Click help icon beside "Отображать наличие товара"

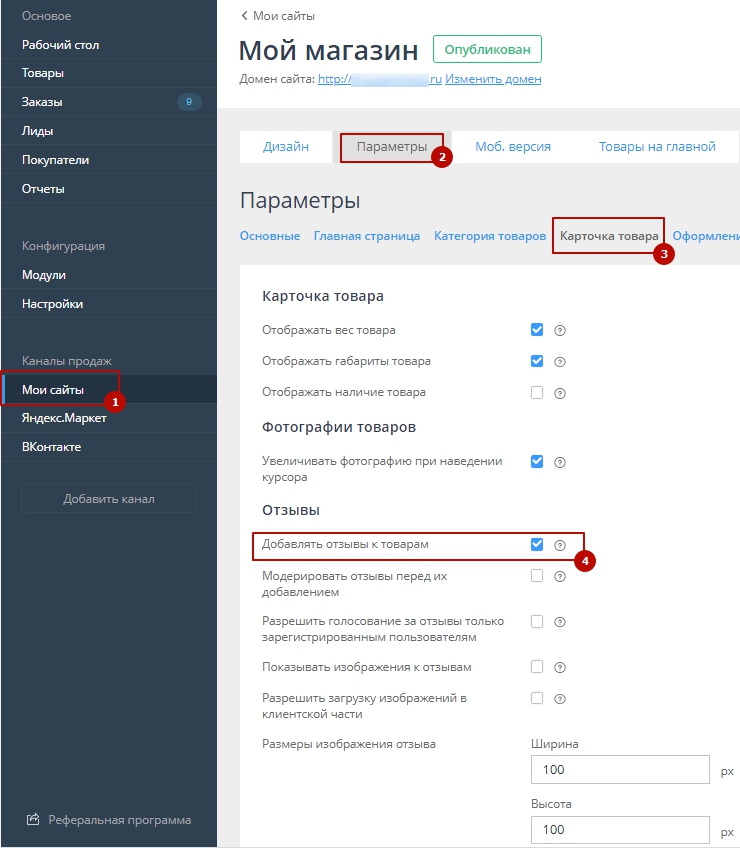[x=560, y=393]
